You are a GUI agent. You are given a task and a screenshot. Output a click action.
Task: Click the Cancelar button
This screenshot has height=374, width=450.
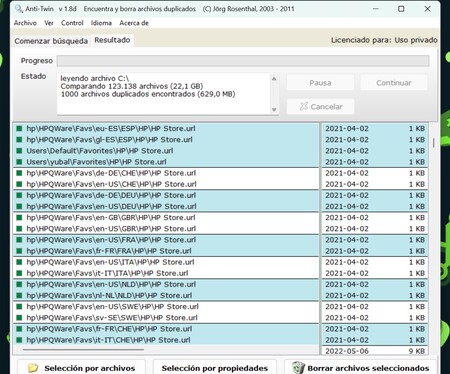[320, 107]
